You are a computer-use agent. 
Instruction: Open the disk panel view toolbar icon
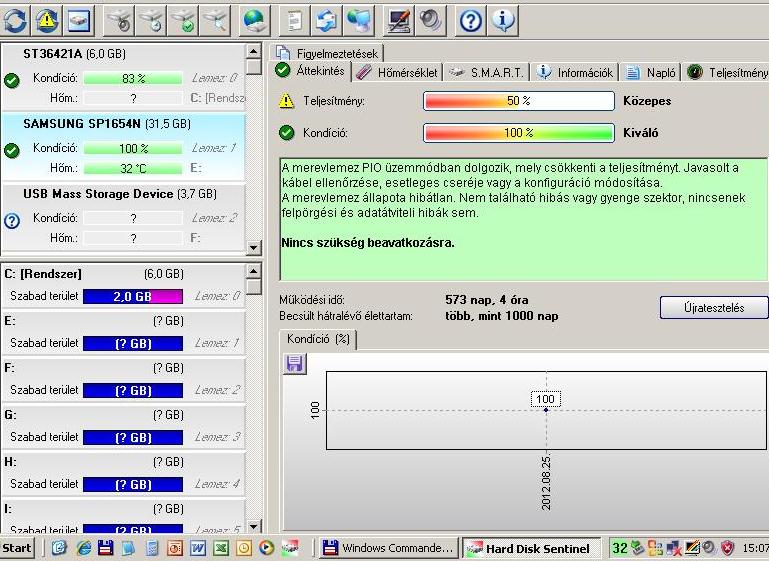[78, 20]
